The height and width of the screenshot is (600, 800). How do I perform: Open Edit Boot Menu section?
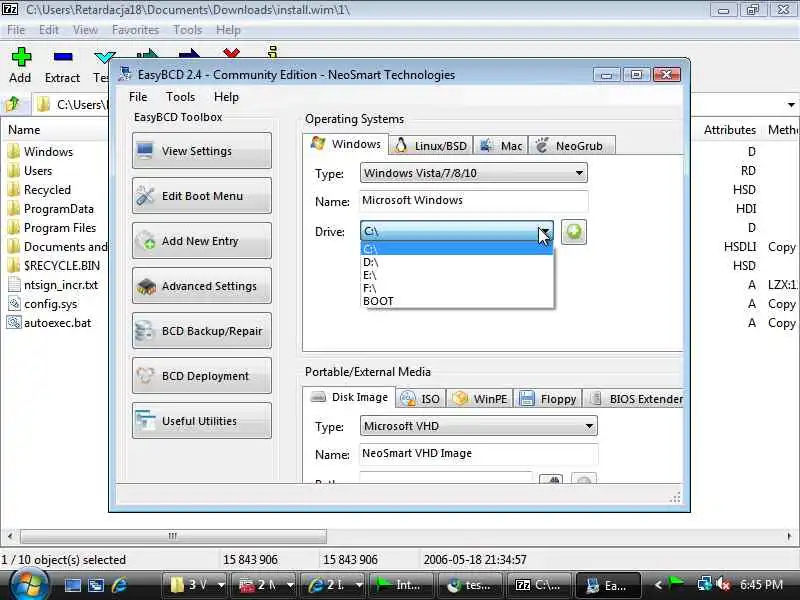click(x=202, y=196)
